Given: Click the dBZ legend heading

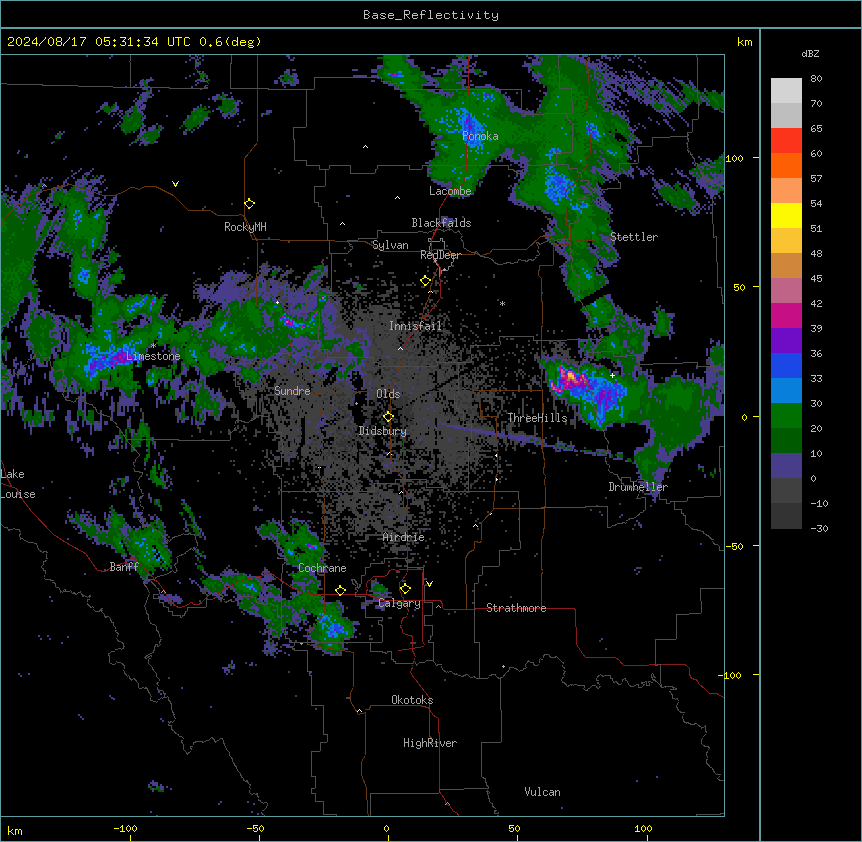Looking at the screenshot, I should (810, 54).
